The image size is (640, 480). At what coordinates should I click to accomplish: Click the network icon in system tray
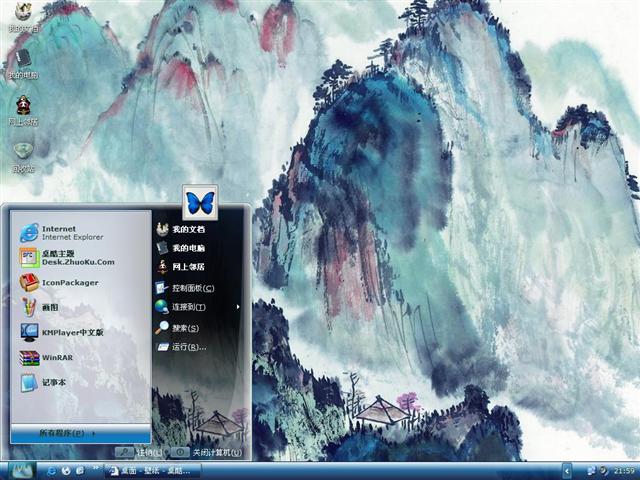(591, 471)
